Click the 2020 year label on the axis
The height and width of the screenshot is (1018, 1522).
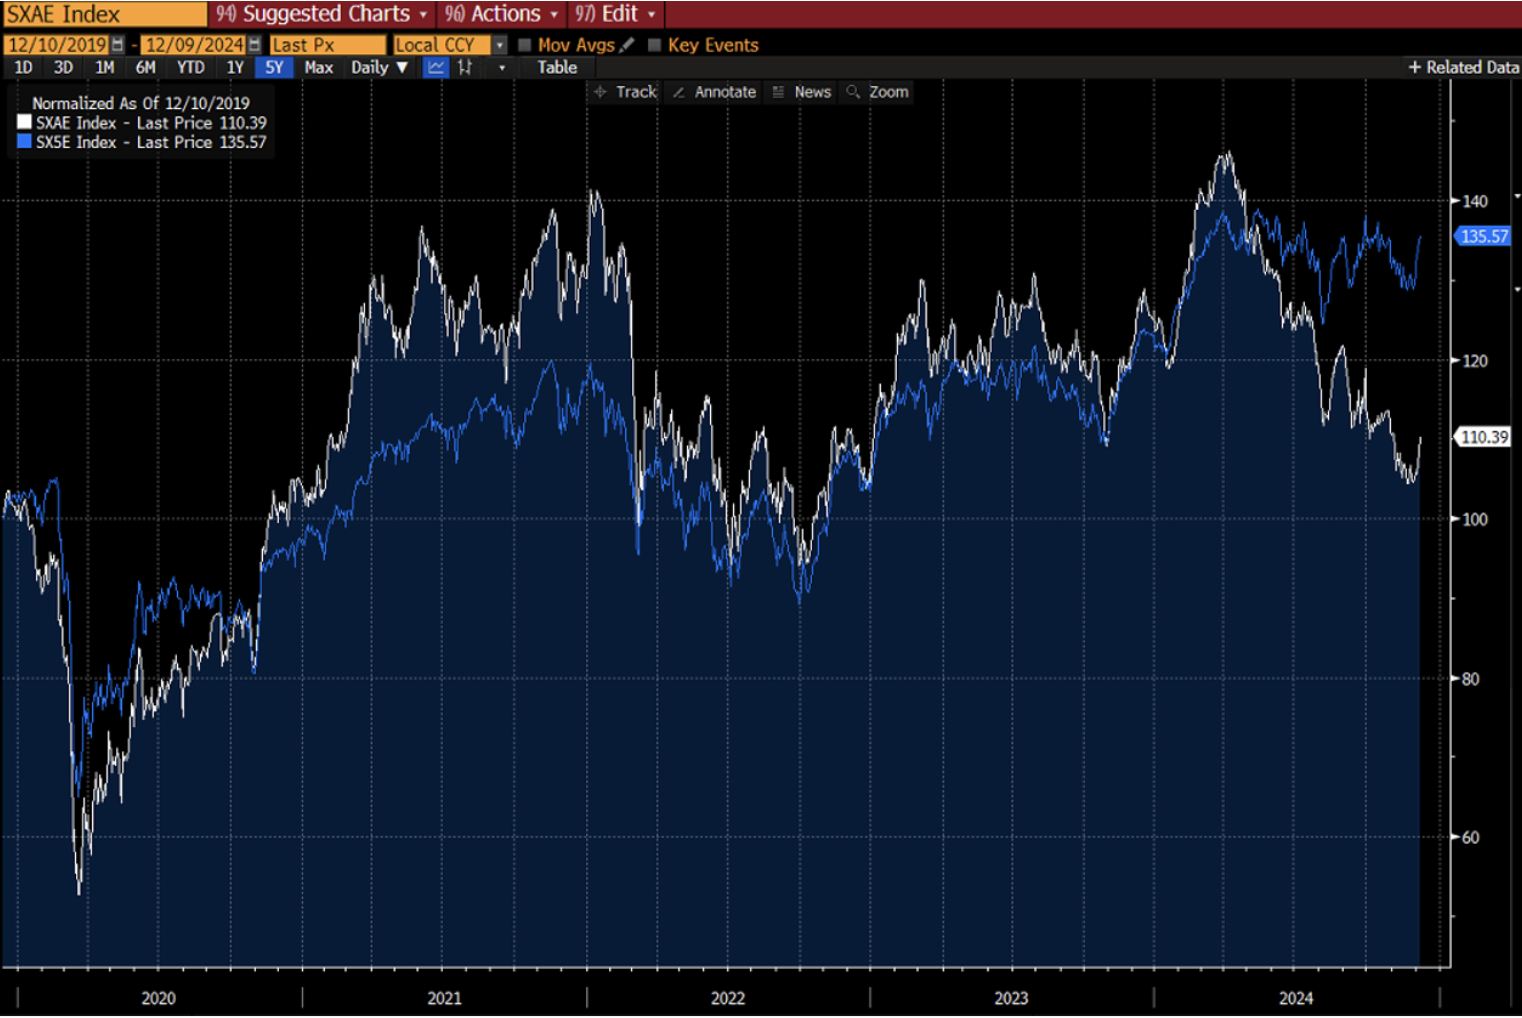(158, 998)
